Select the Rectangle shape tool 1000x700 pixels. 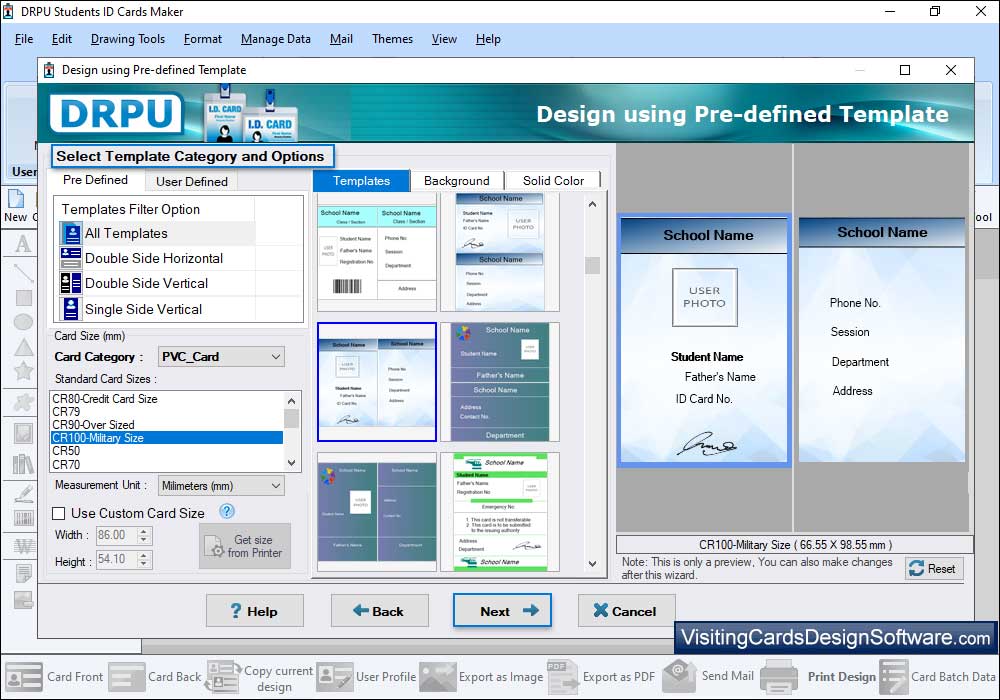pos(24,298)
